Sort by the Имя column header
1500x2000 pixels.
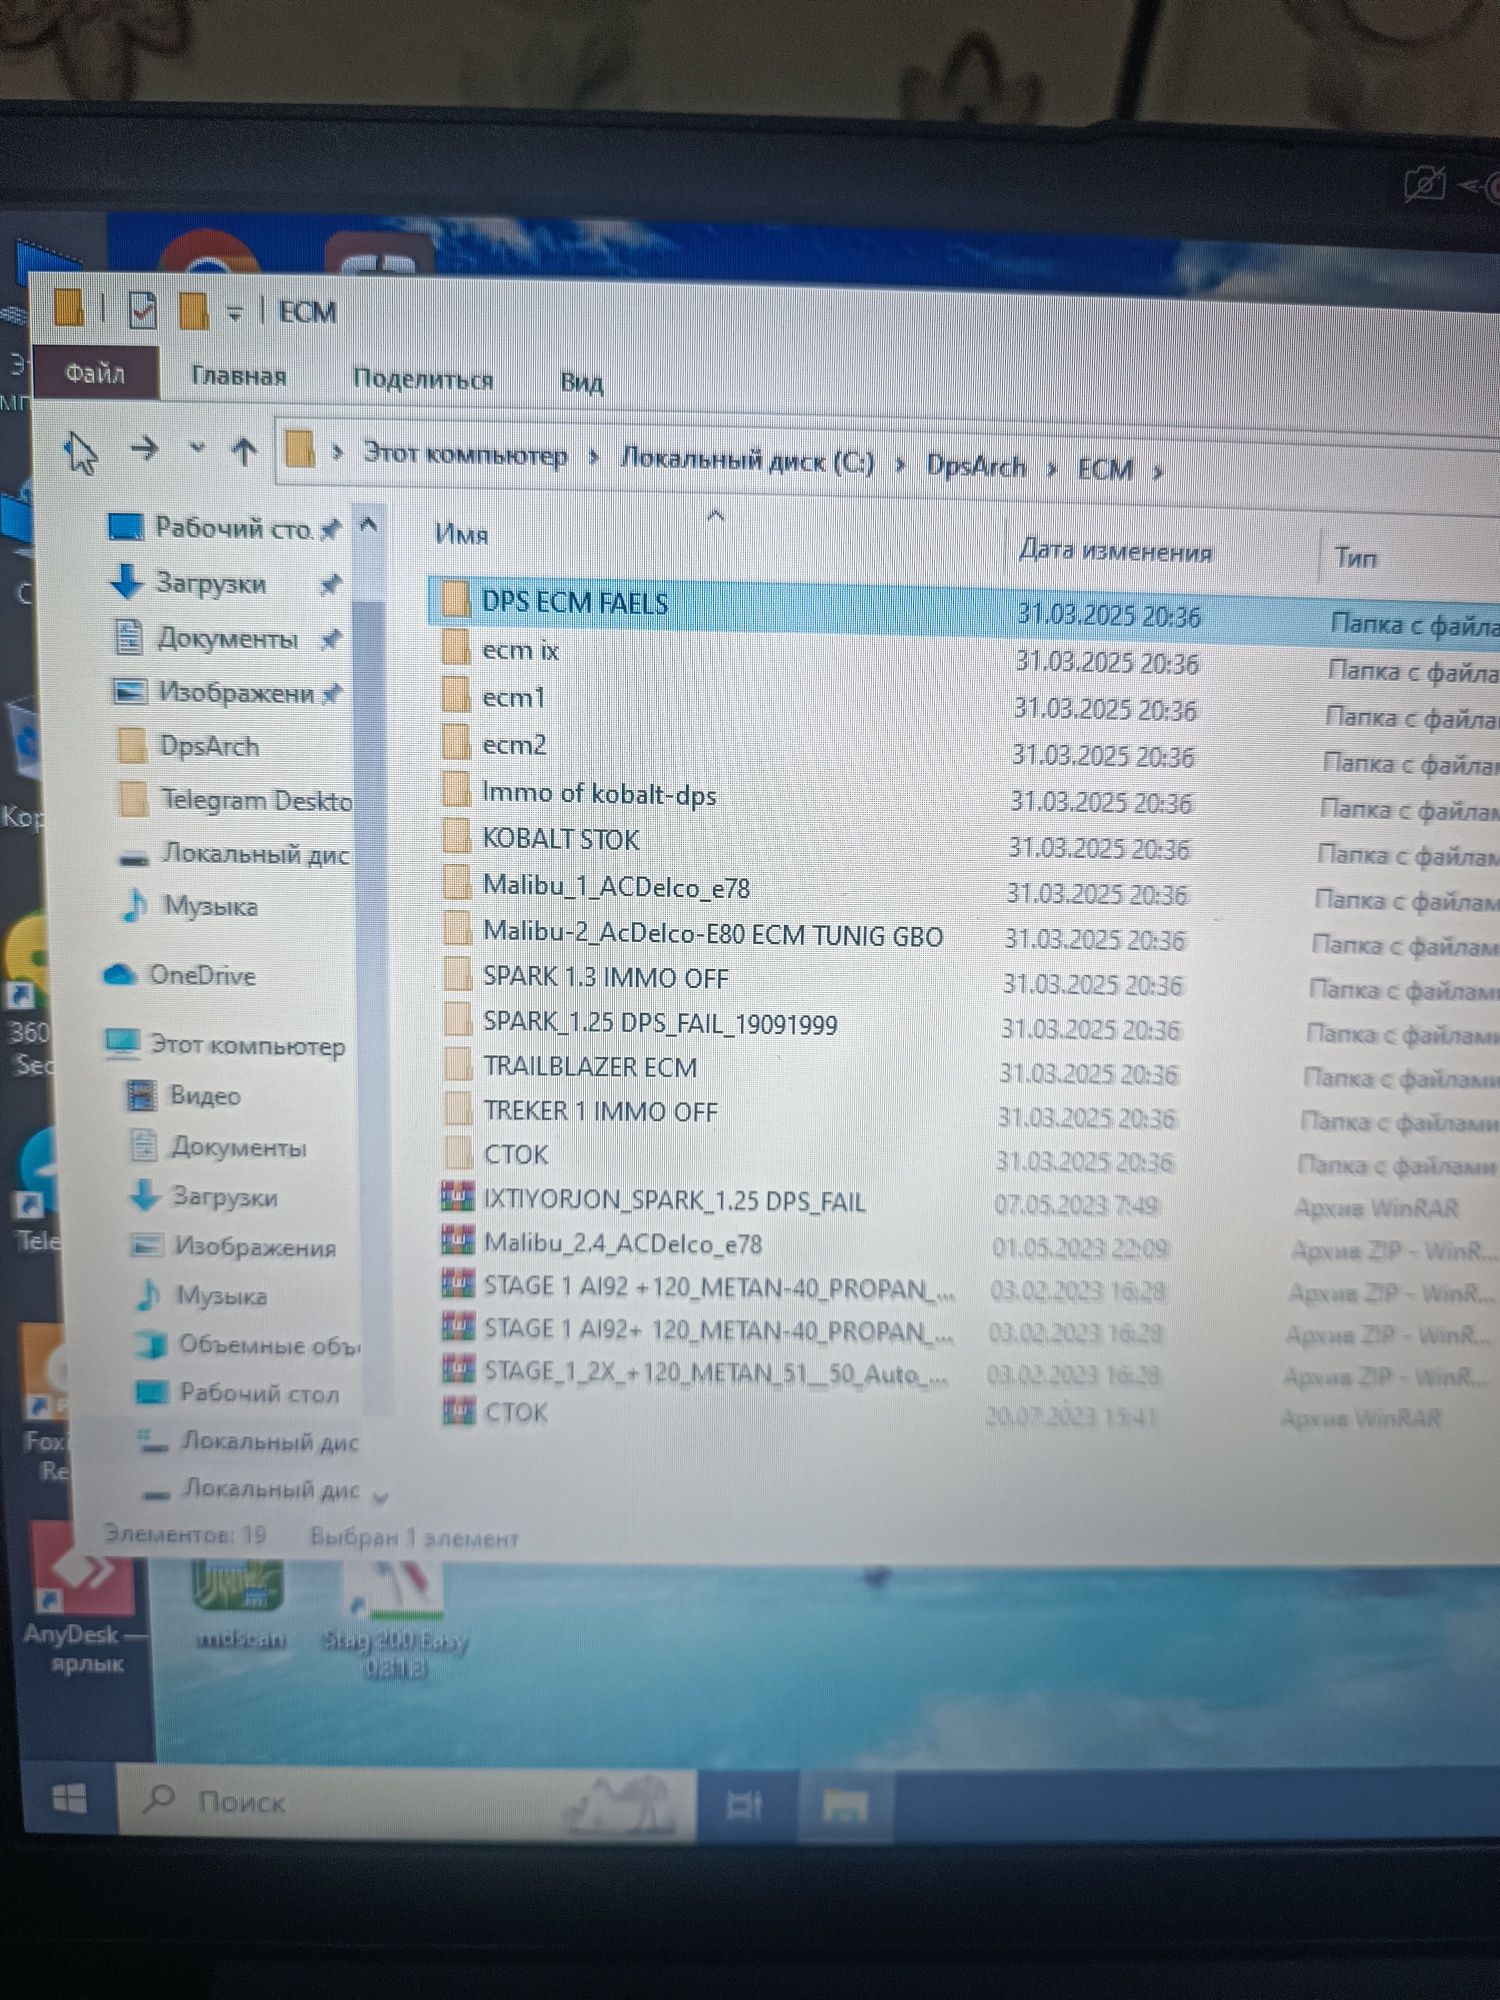462,535
